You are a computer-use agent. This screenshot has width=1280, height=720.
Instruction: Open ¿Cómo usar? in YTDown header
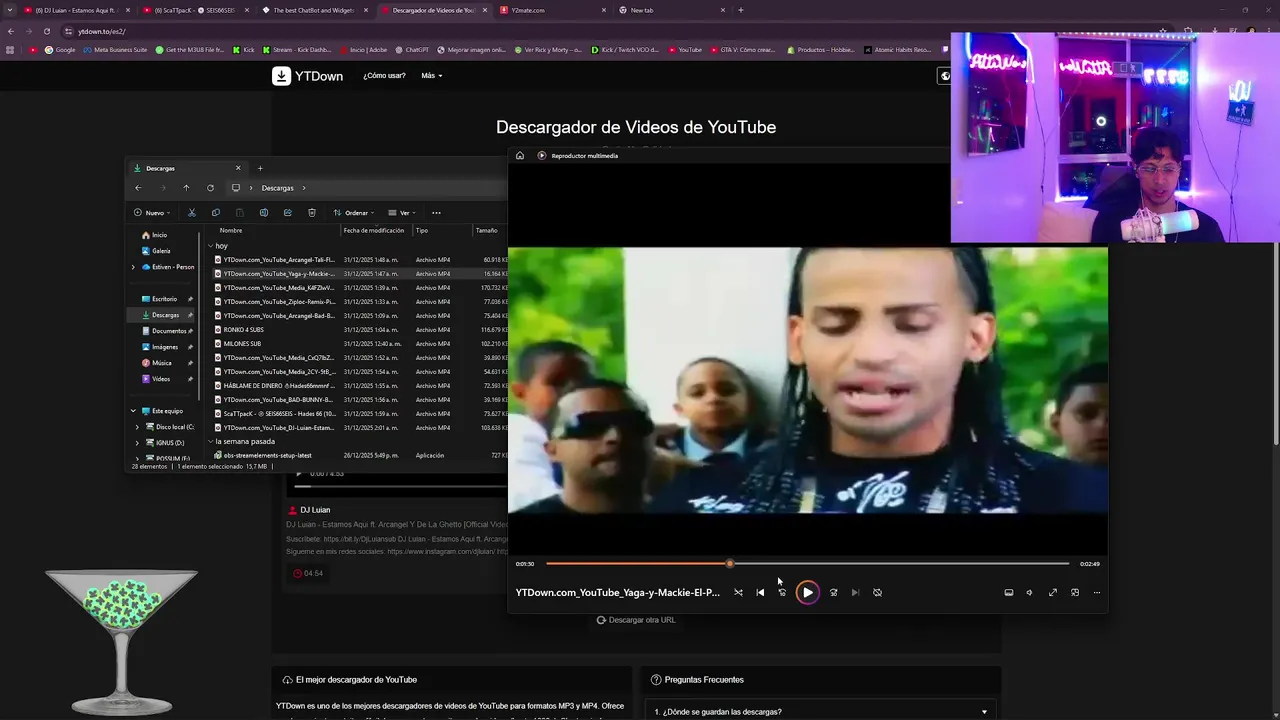pos(384,76)
